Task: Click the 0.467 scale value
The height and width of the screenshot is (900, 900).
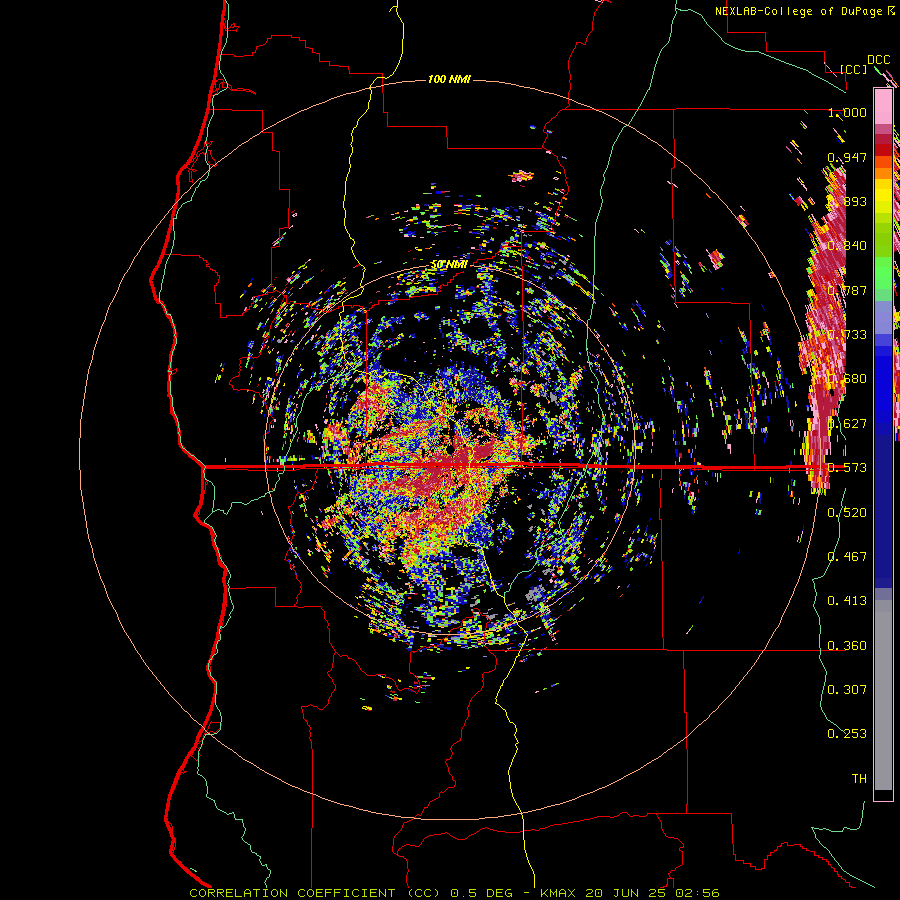Action: click(847, 557)
